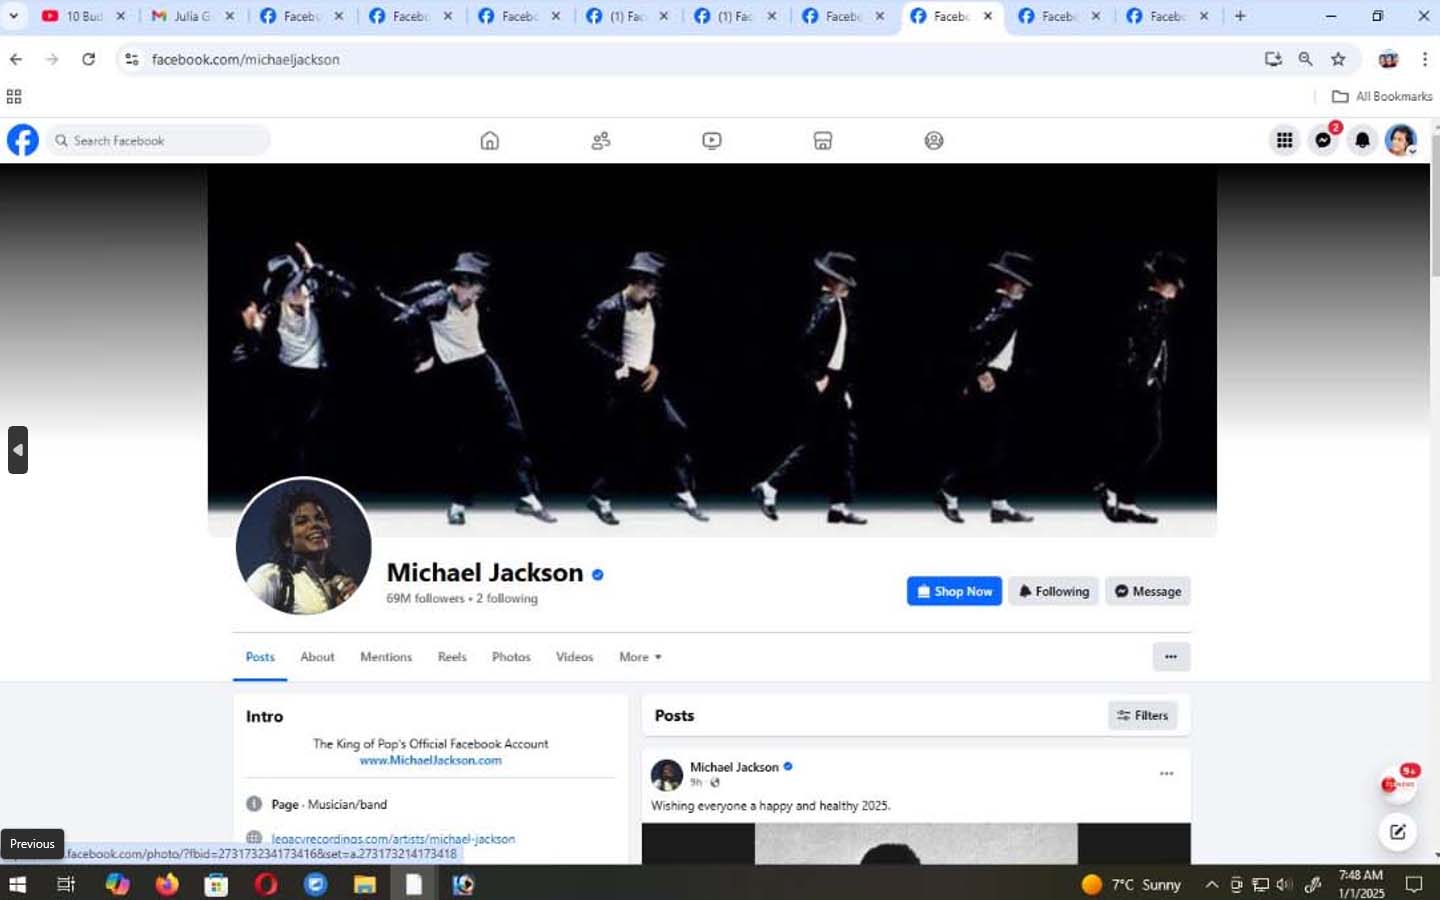
Task: Open the All Bookmarks folder
Action: [x=1382, y=96]
